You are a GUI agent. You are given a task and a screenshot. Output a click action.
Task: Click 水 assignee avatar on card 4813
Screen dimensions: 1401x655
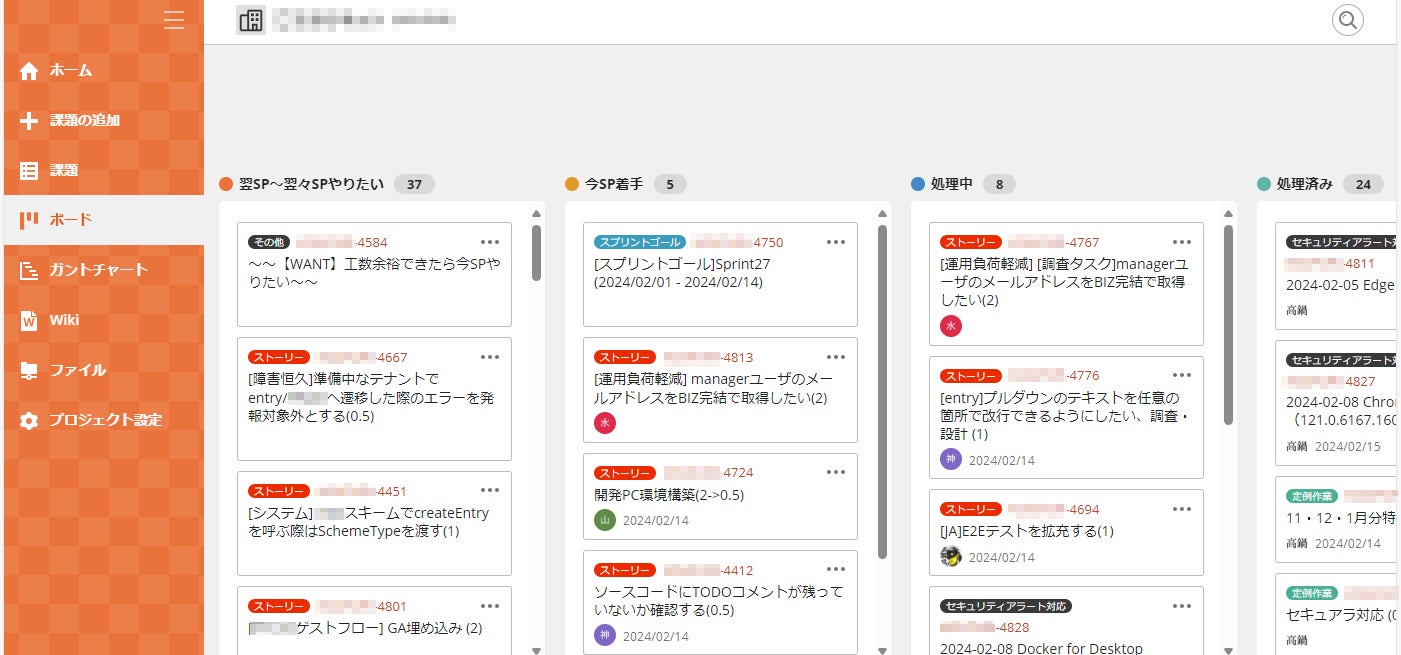click(x=605, y=423)
